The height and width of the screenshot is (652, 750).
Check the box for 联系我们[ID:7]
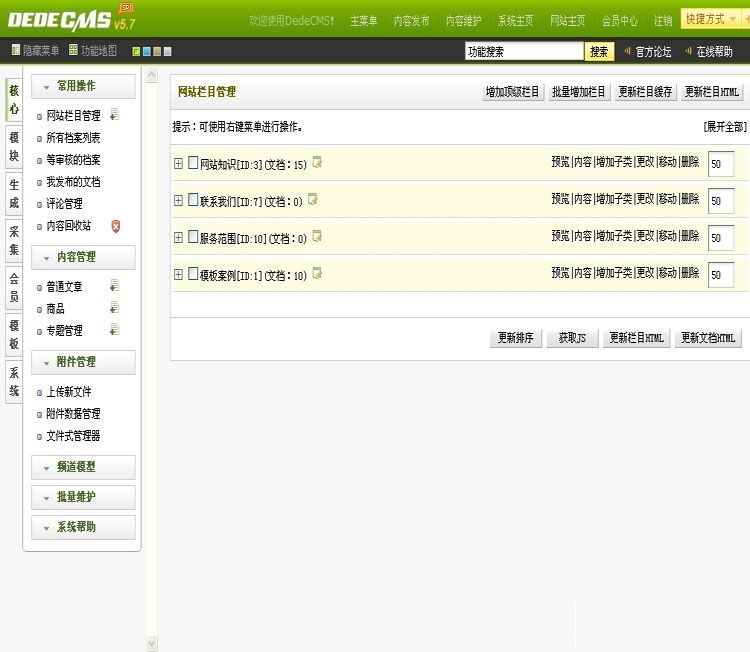point(193,199)
